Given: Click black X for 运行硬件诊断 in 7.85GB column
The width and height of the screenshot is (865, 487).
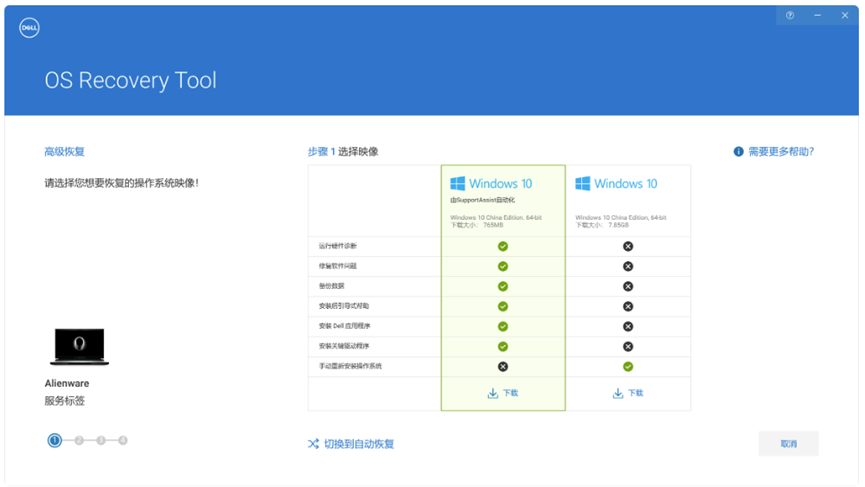Looking at the screenshot, I should coord(628,247).
